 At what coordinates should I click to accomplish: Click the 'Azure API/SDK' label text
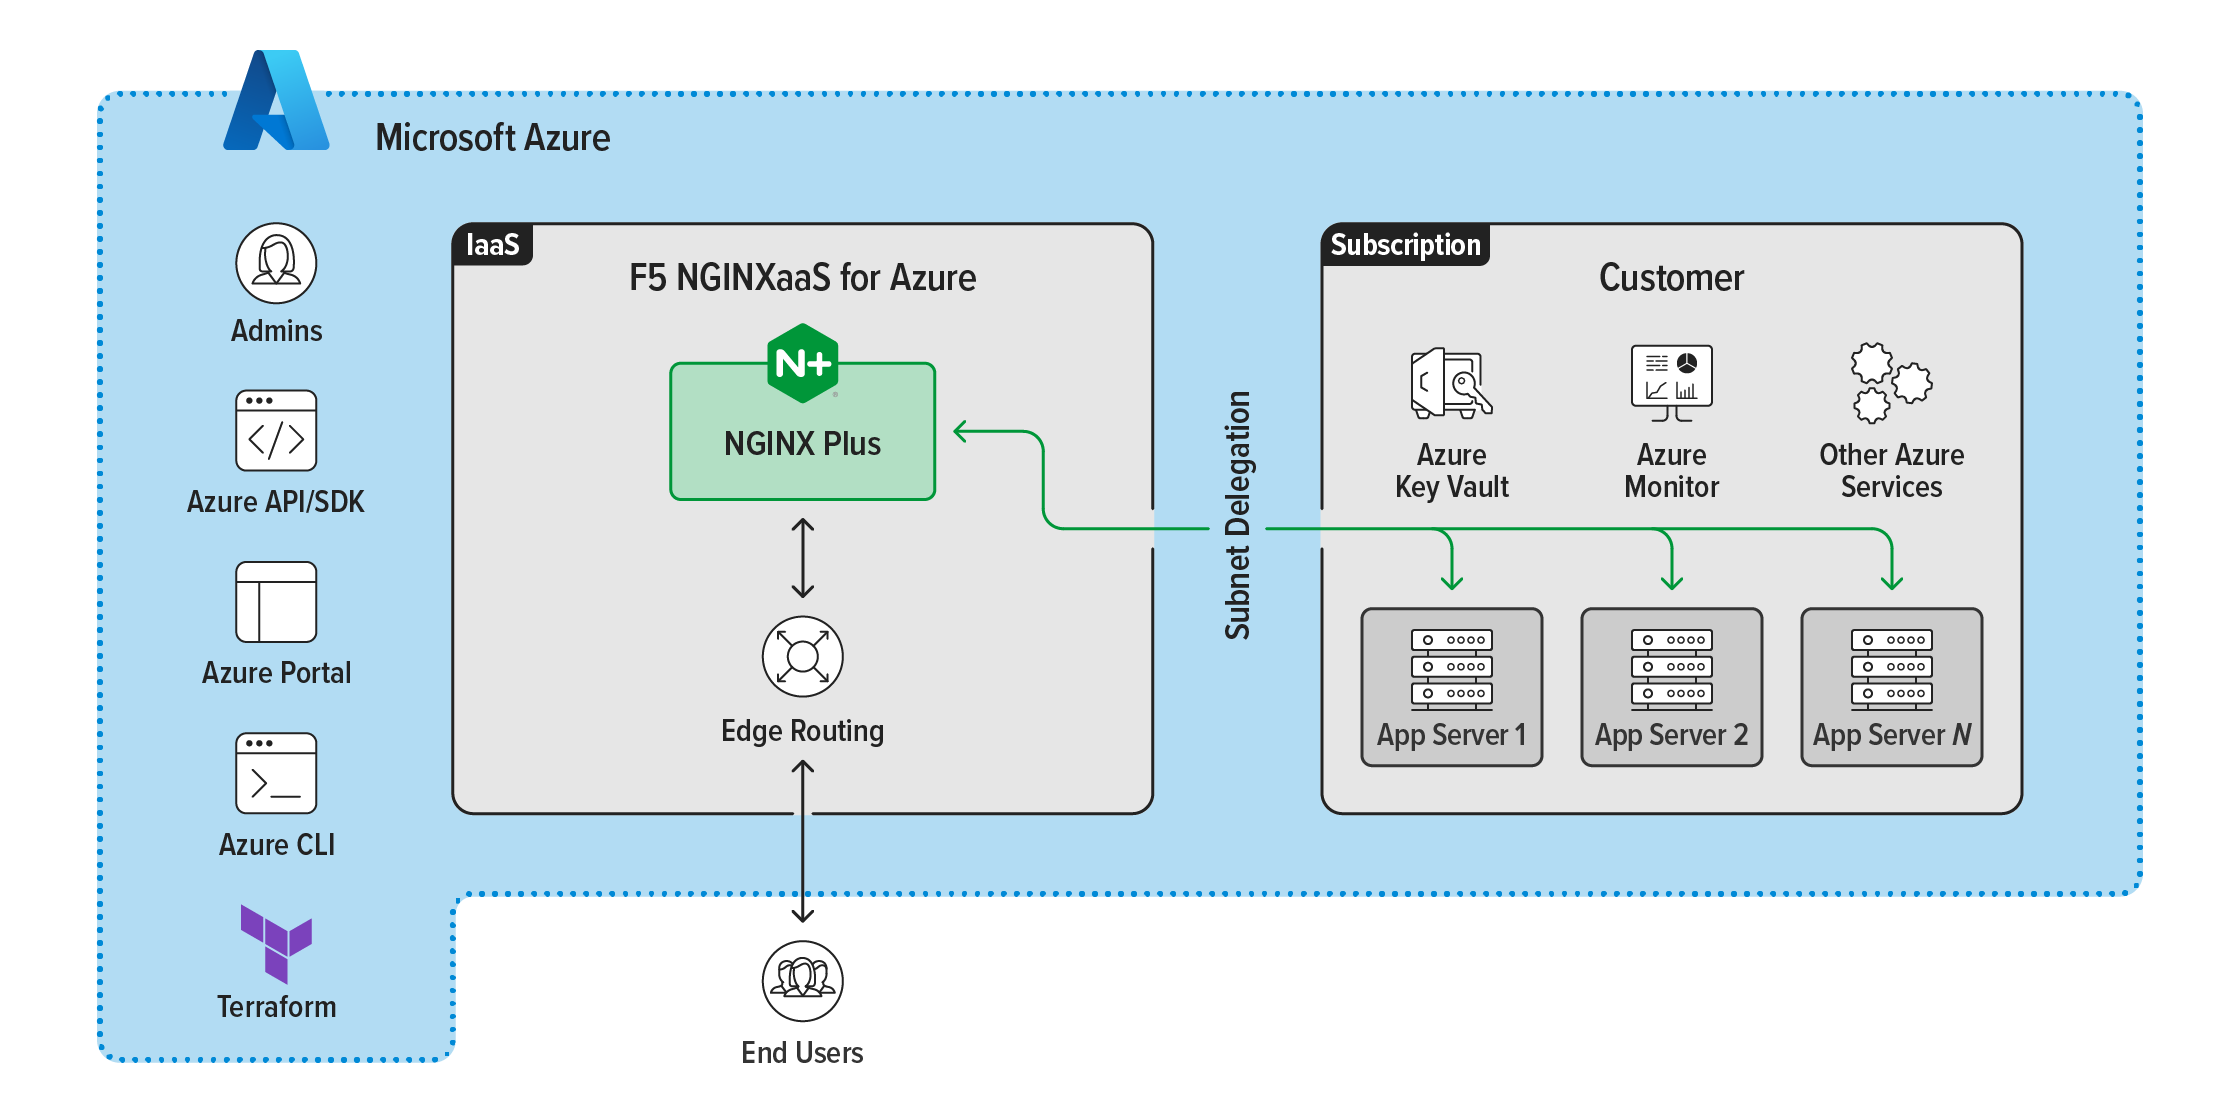pos(276,502)
